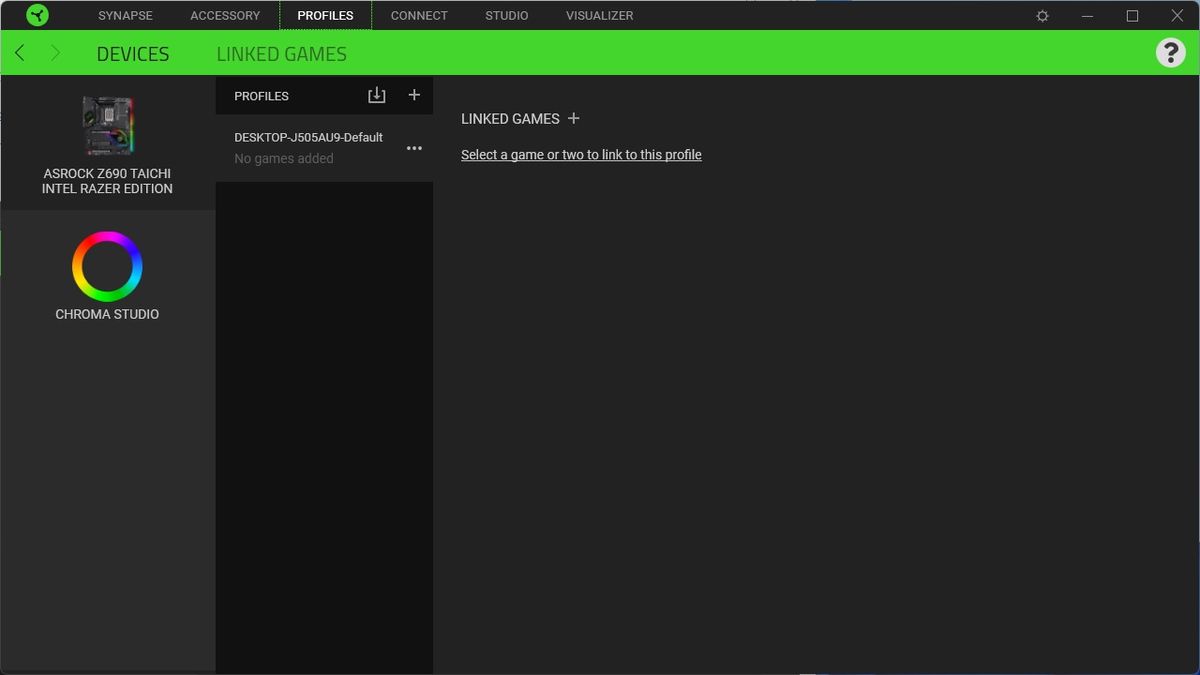Screen dimensions: 1200x675
Task: Select the Devices subtab
Action: pos(133,54)
